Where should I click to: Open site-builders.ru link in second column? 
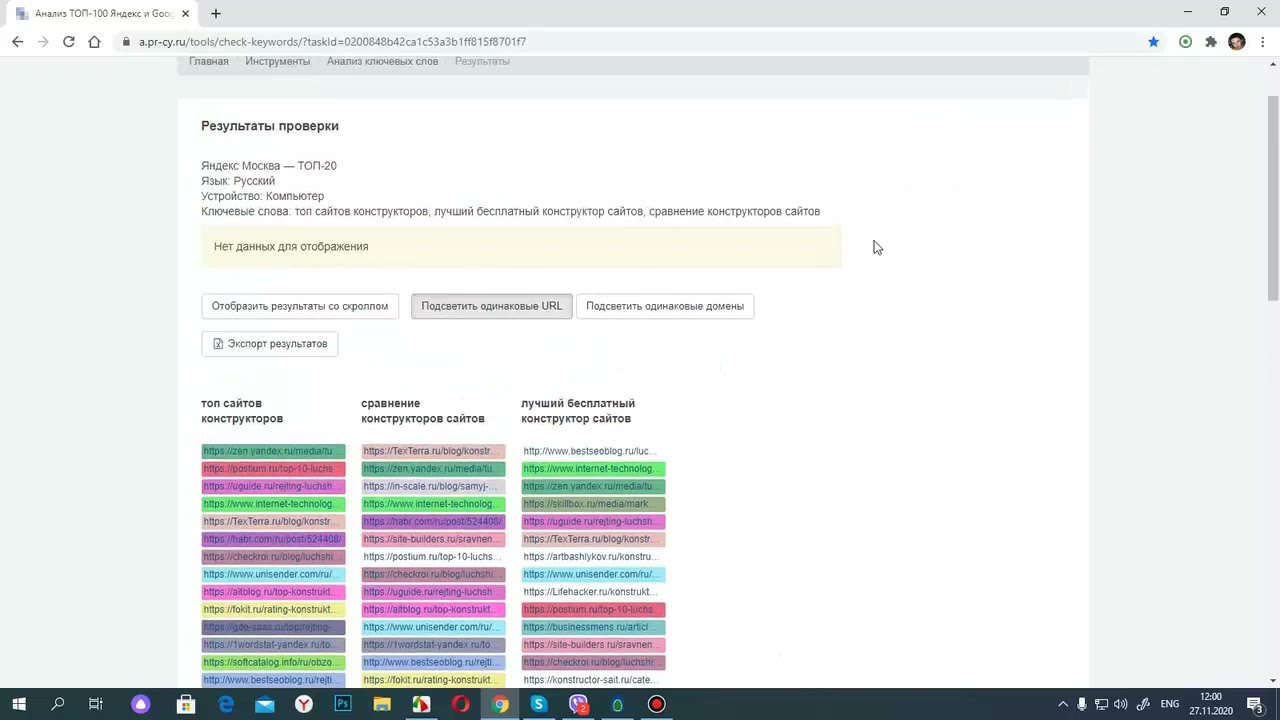[433, 539]
